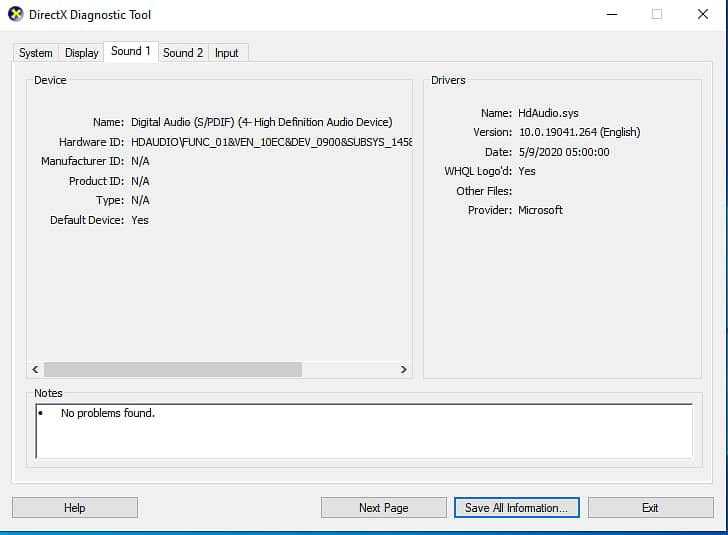Click version '10.0.19041.264 (English)'
This screenshot has height=535, width=728.
tap(579, 132)
